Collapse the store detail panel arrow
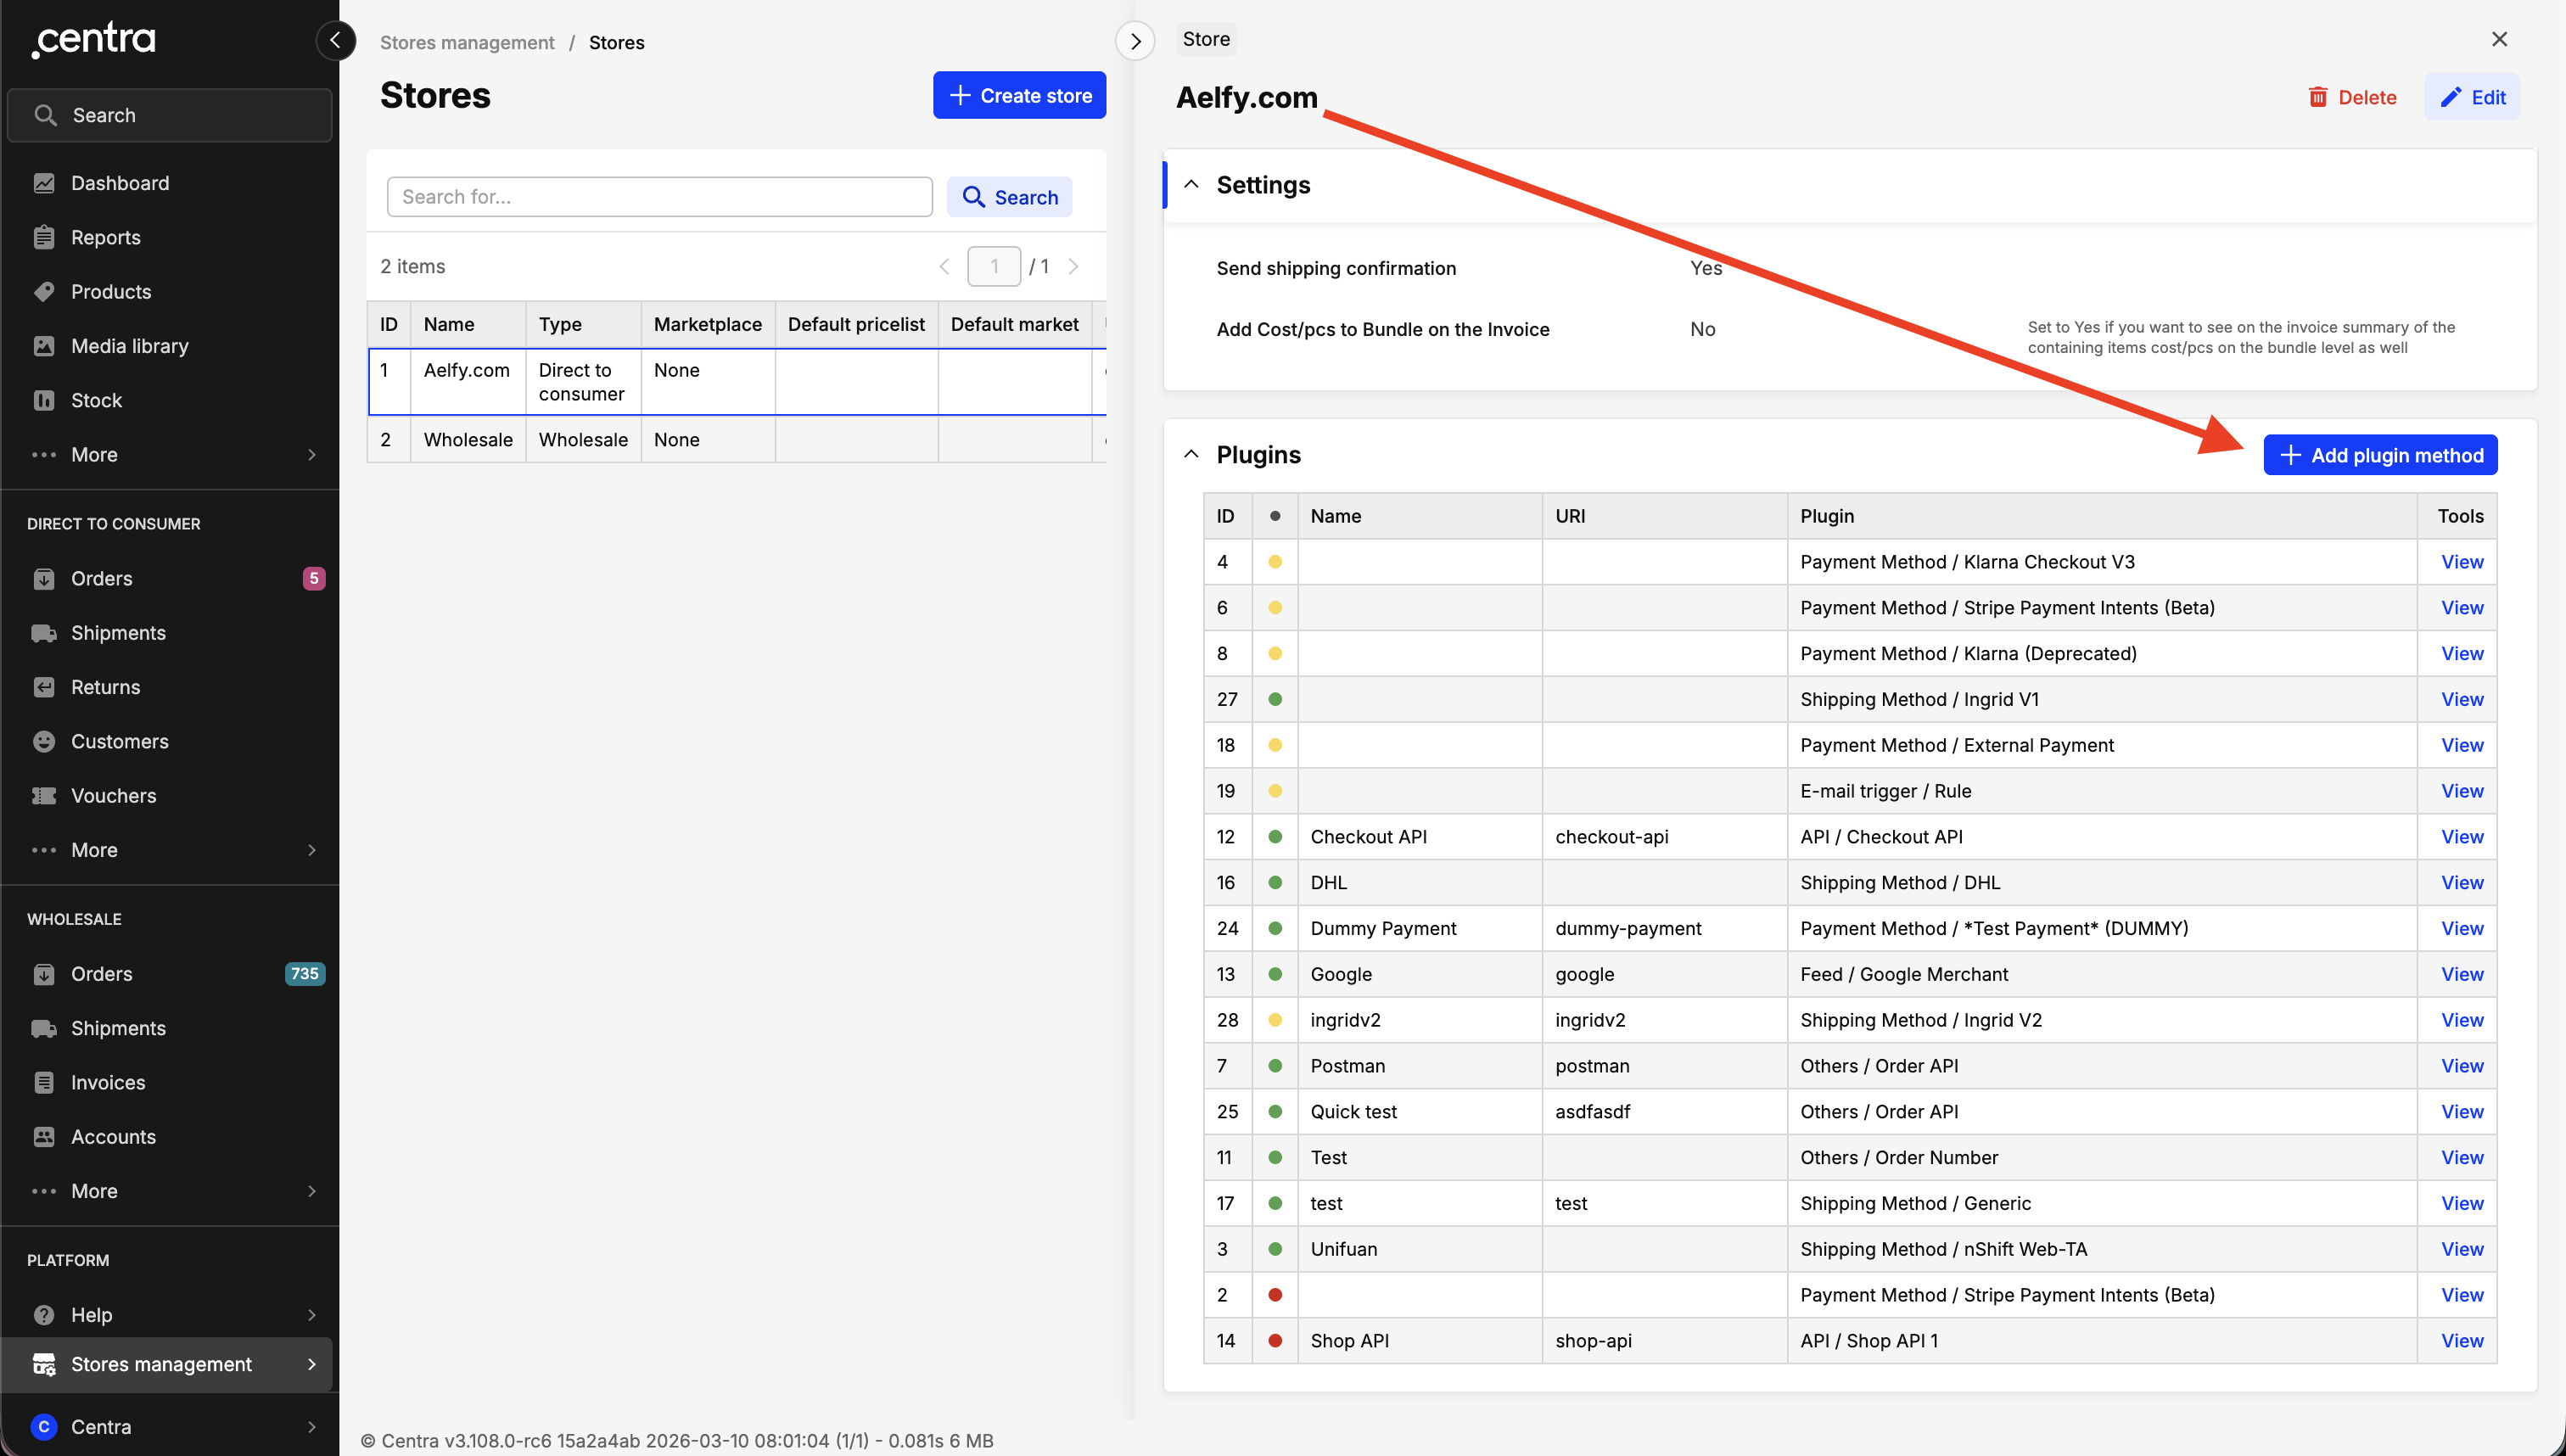2566x1456 pixels. (1135, 41)
